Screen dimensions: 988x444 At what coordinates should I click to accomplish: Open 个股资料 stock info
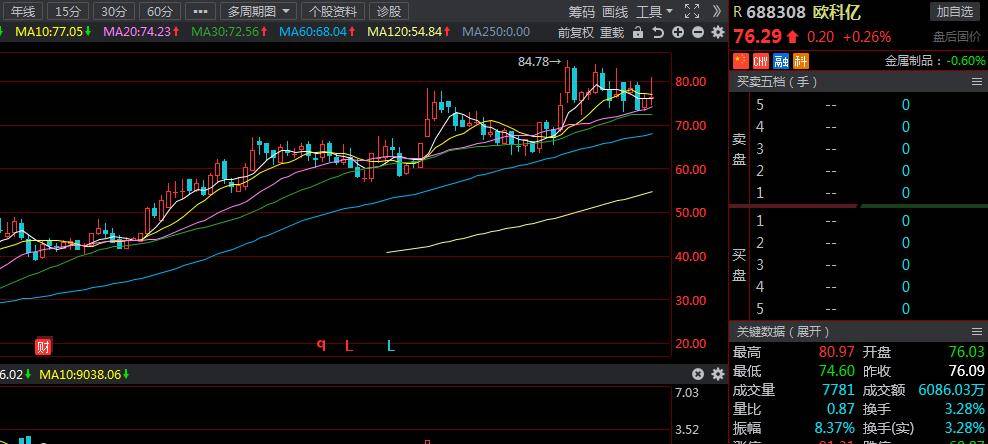332,11
